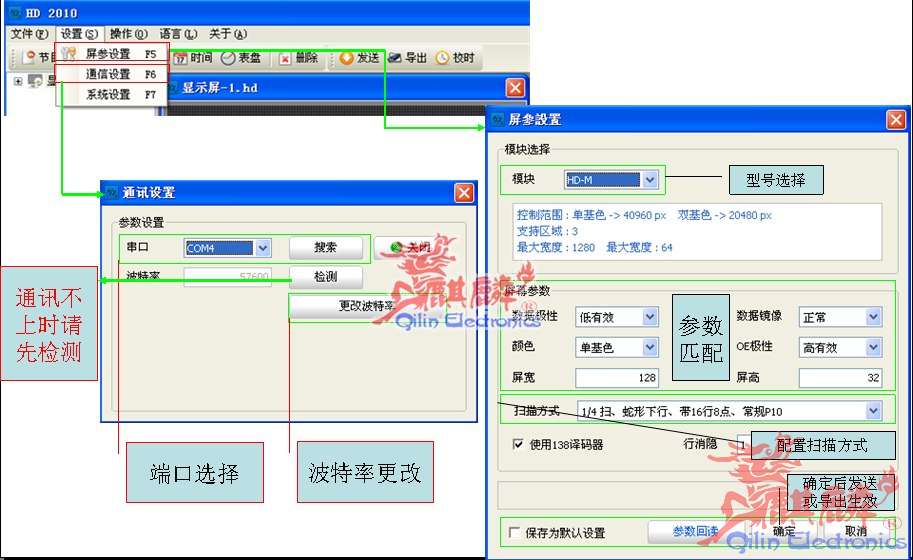
Task: Click the 校时 (Time sync) toolbar icon
Action: 443,58
